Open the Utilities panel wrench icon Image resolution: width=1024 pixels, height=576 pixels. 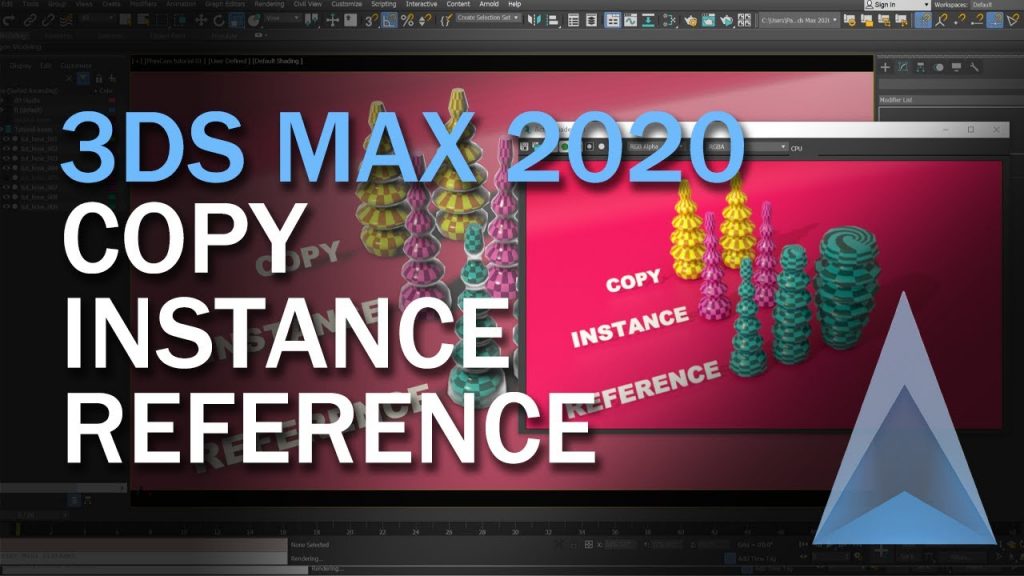pyautogui.click(x=973, y=67)
